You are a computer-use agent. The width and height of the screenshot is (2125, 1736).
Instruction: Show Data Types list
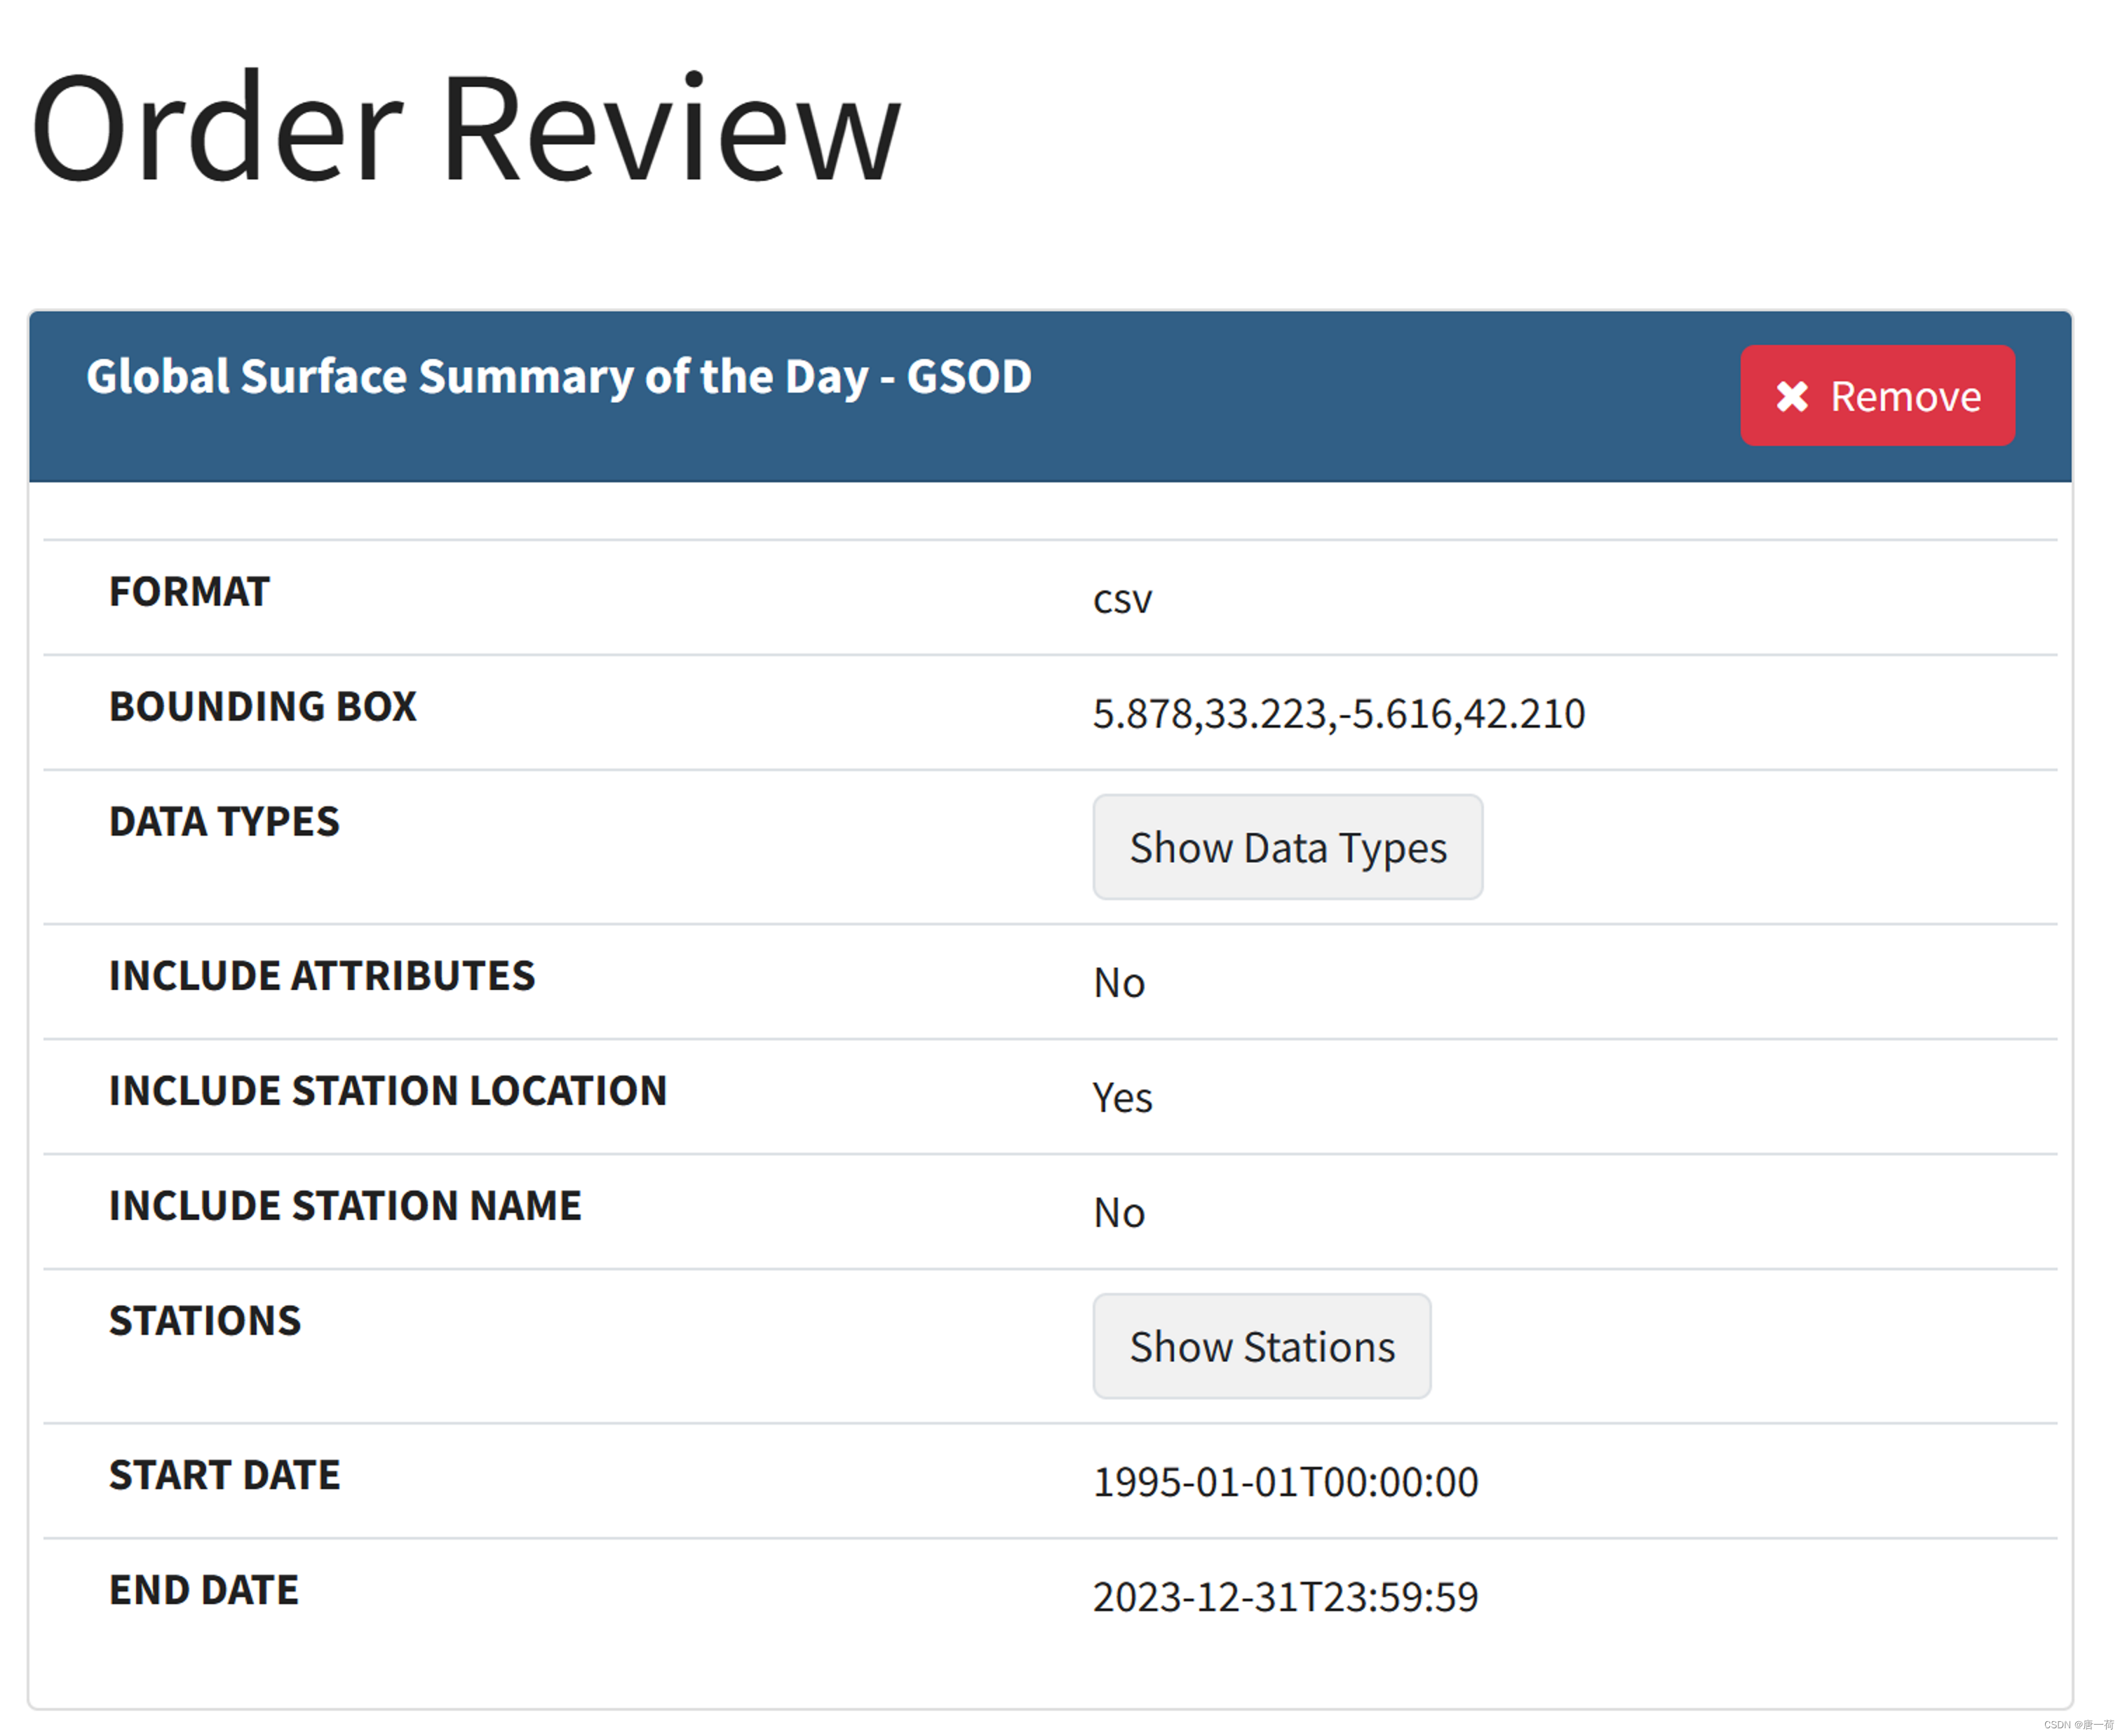pos(1287,848)
